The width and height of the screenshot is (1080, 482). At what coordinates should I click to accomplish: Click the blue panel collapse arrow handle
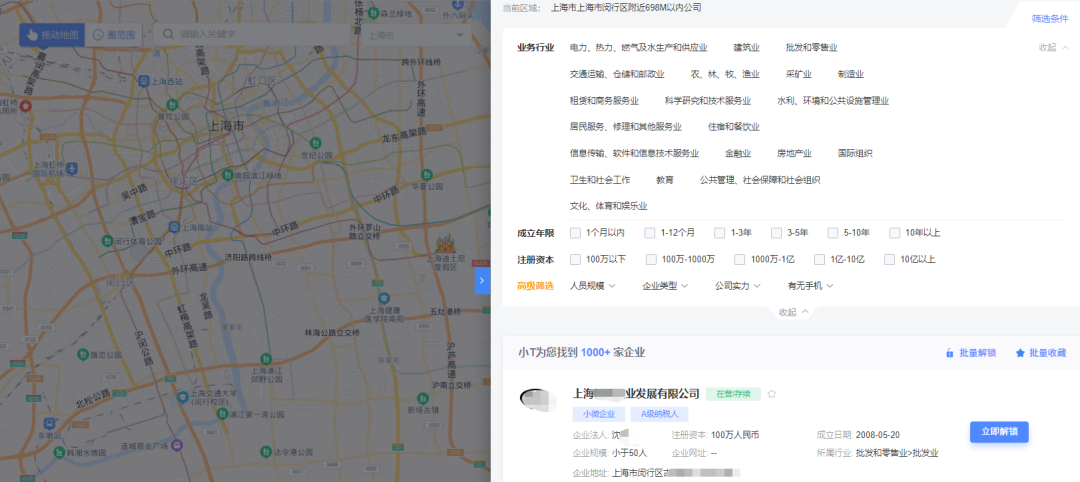(x=482, y=281)
